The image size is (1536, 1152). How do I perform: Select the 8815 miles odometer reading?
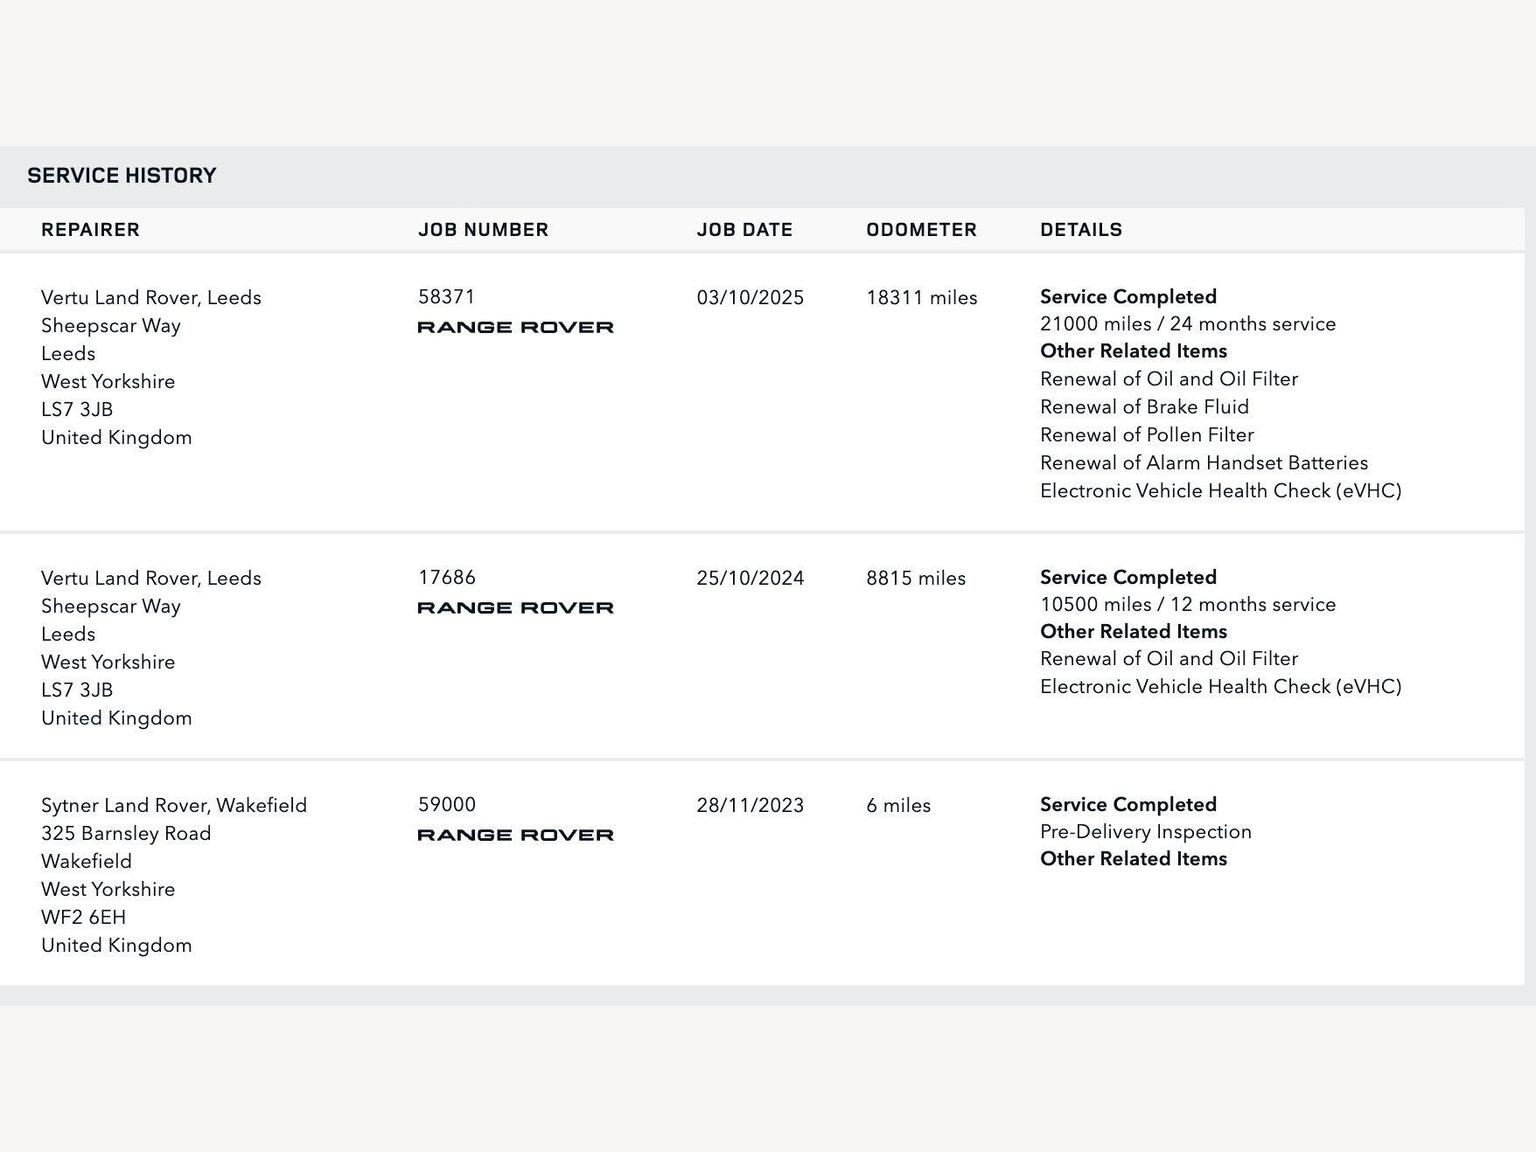(x=915, y=579)
